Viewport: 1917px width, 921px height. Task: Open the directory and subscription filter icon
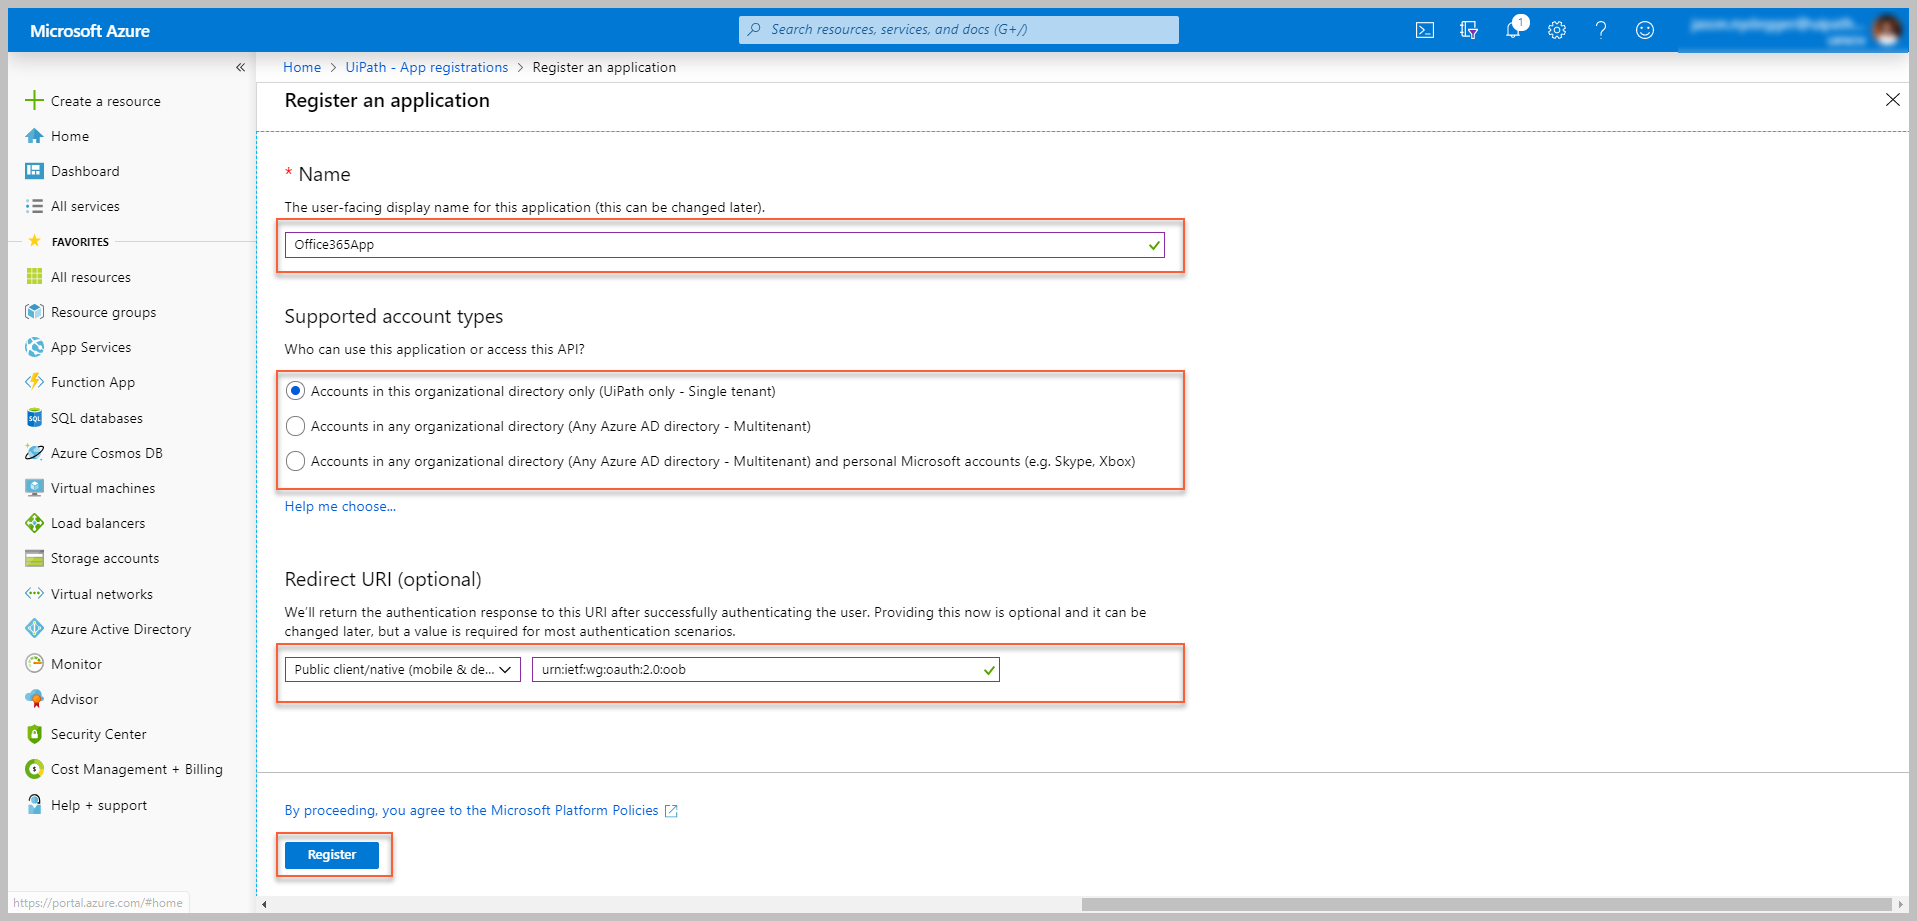1468,30
